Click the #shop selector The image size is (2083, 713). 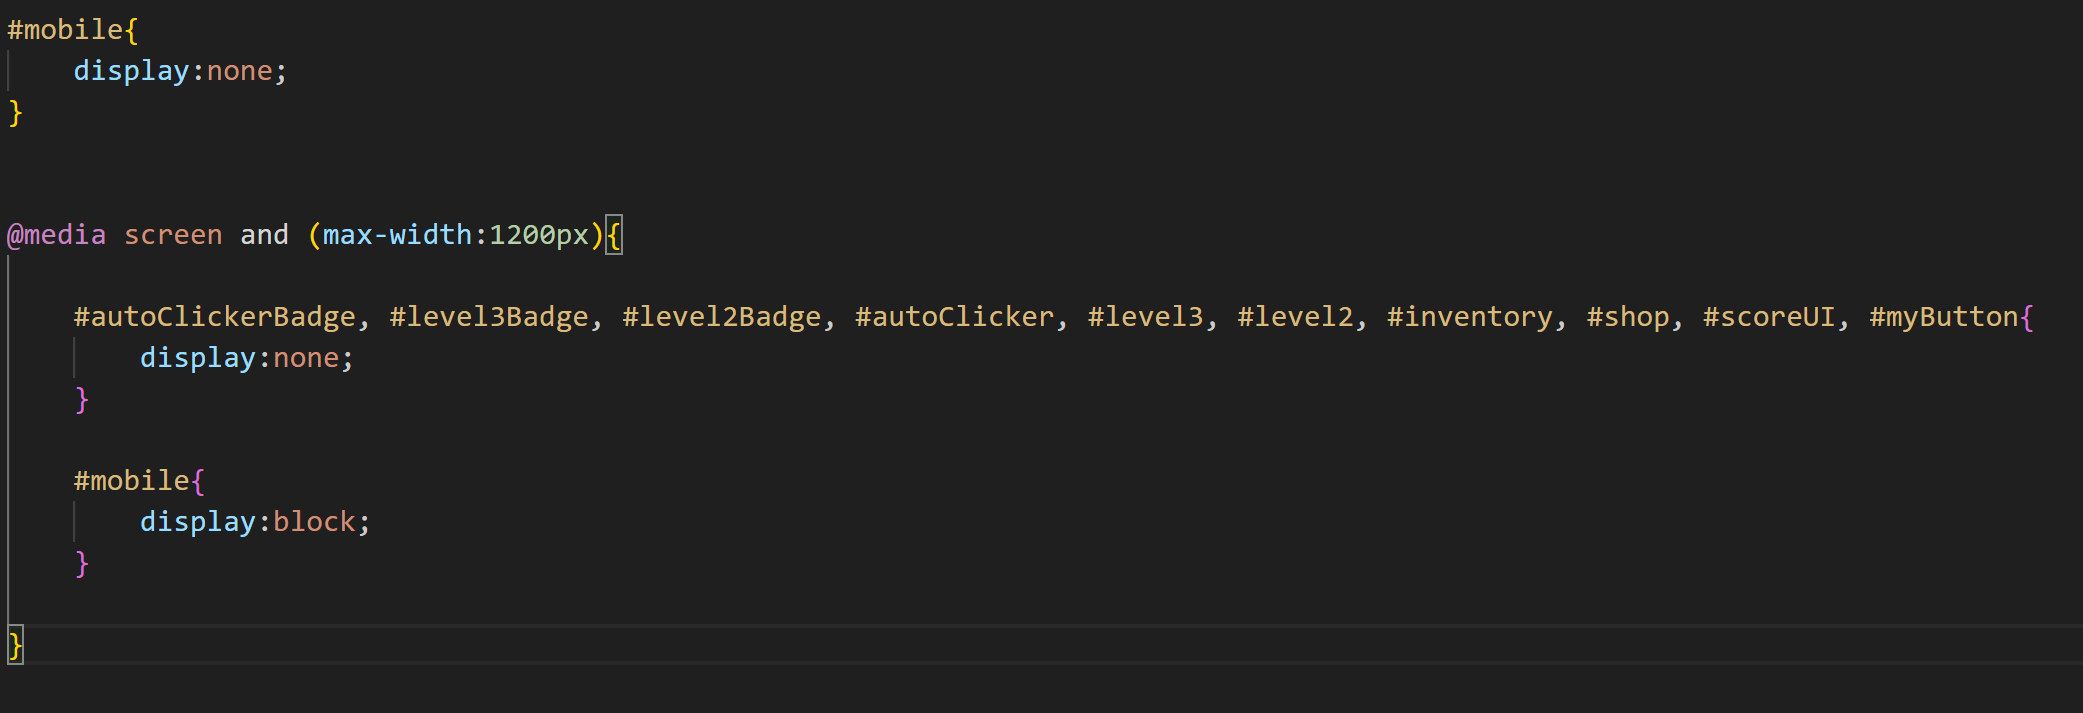point(1628,317)
